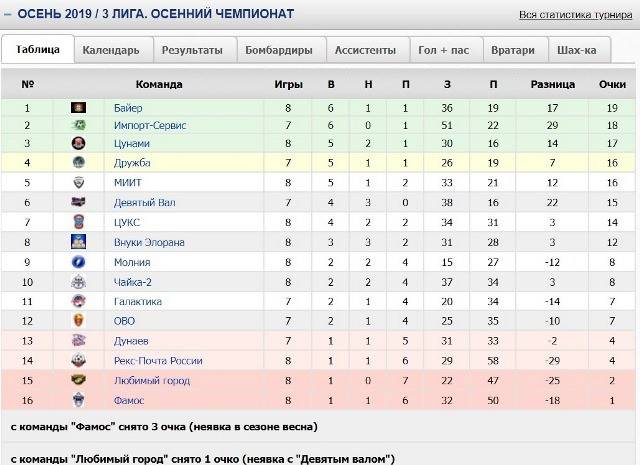This screenshot has height=465, width=640.
Task: Click the Любимый город team logo icon
Action: pos(78,380)
